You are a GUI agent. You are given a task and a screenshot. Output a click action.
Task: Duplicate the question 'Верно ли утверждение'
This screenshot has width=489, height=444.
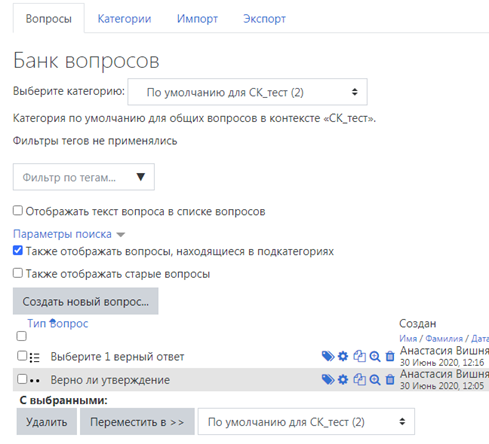point(359,379)
